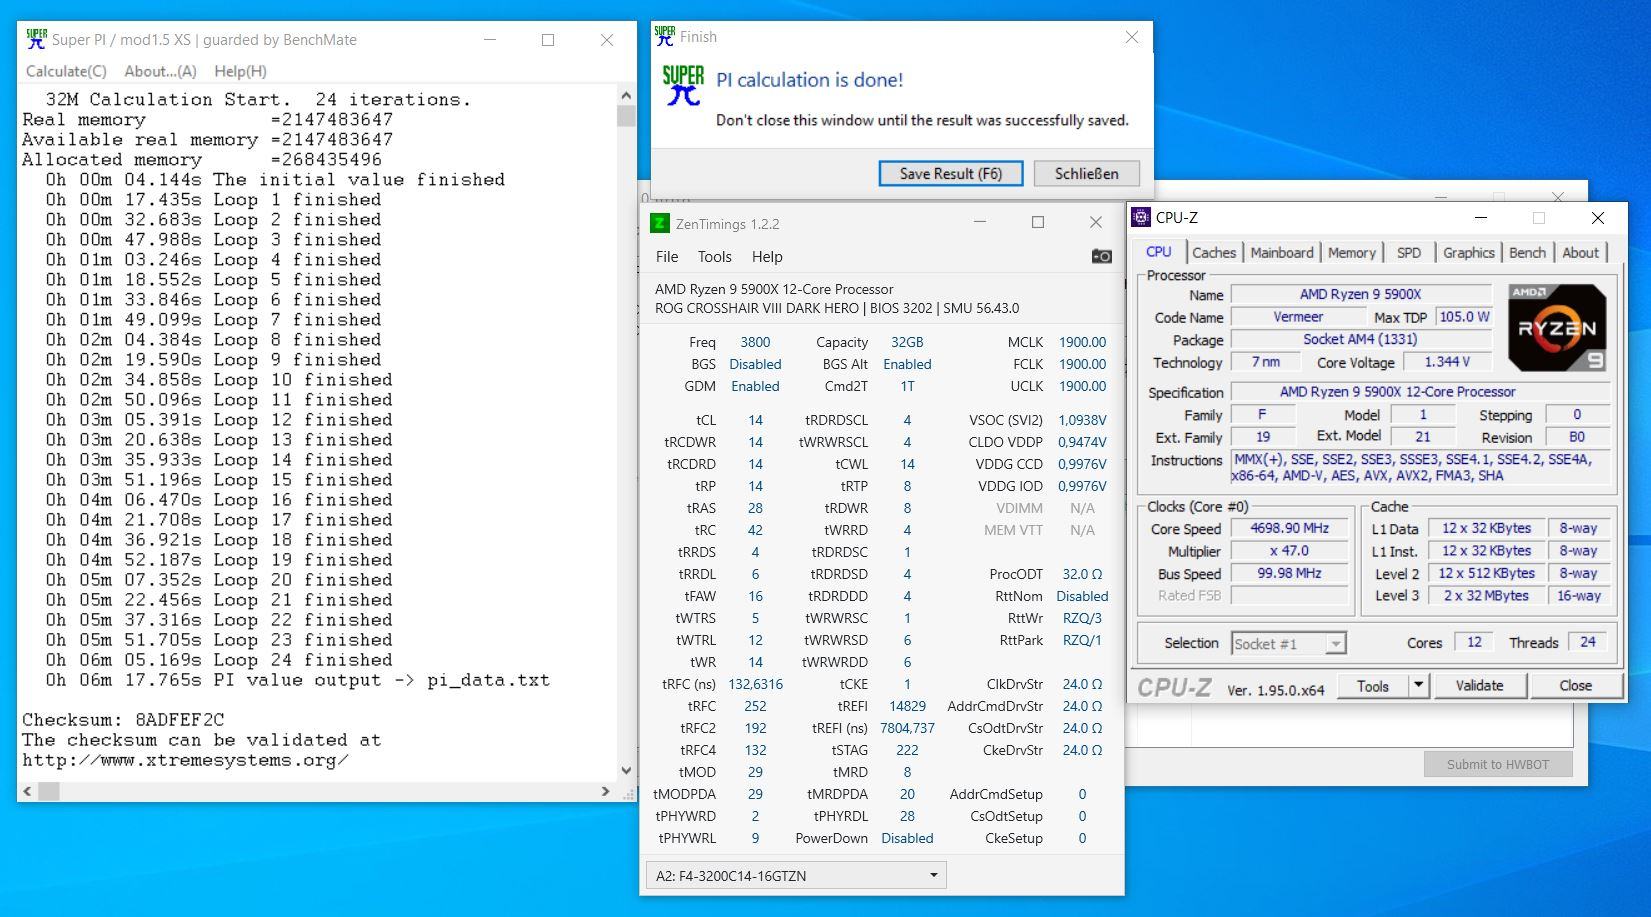The image size is (1651, 917).
Task: Click the AMD Ryzen 9 logo in CPU-Z
Action: pyautogui.click(x=1557, y=329)
